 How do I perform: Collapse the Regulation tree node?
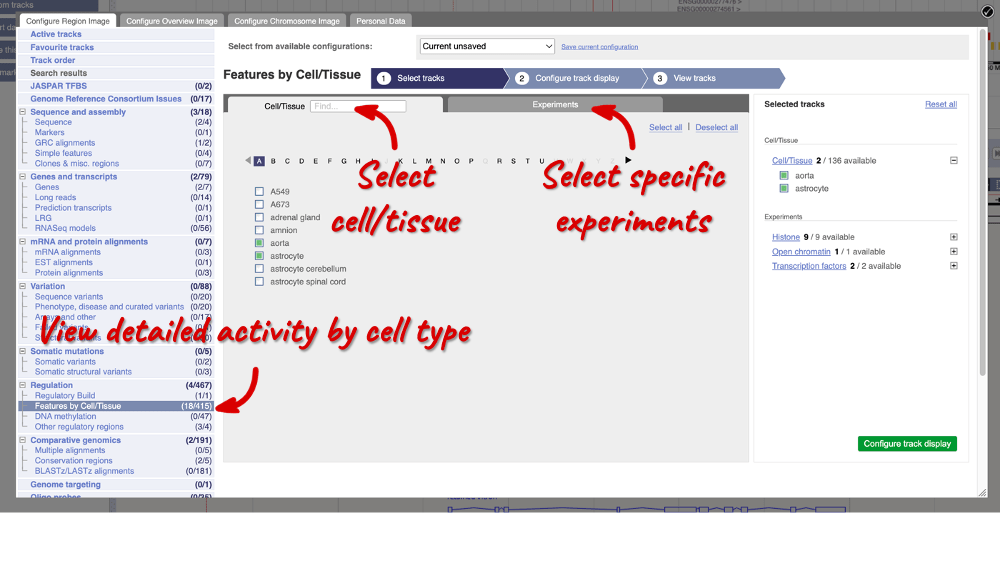click(x=22, y=385)
